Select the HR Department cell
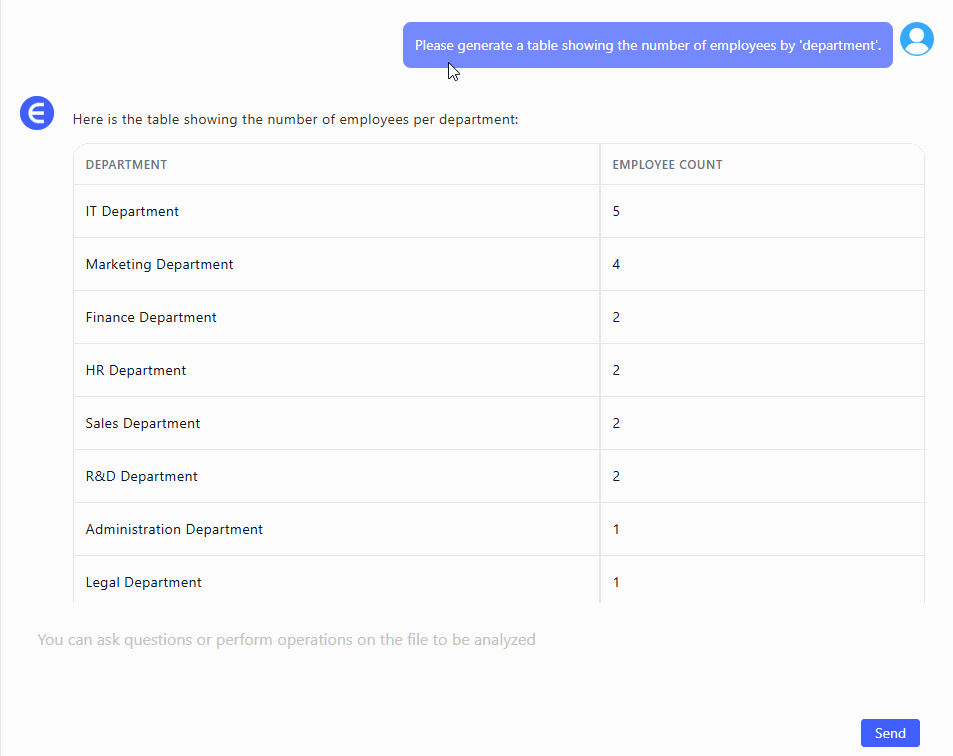 point(136,371)
